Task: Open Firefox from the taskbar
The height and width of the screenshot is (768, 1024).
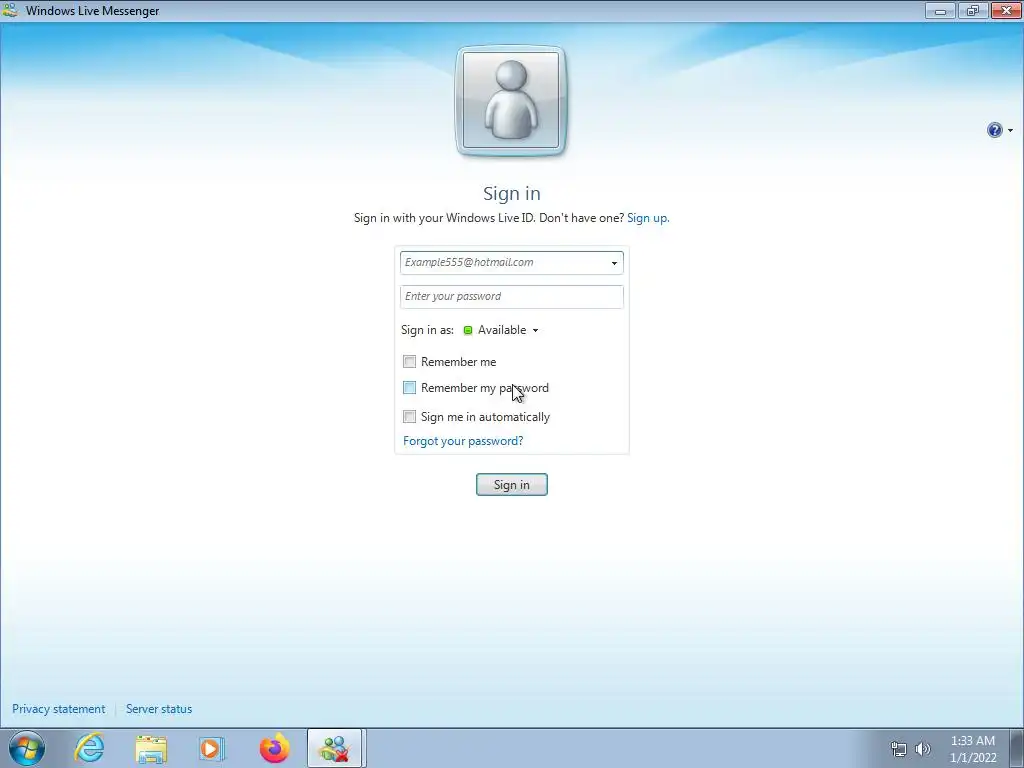Action: 274,748
